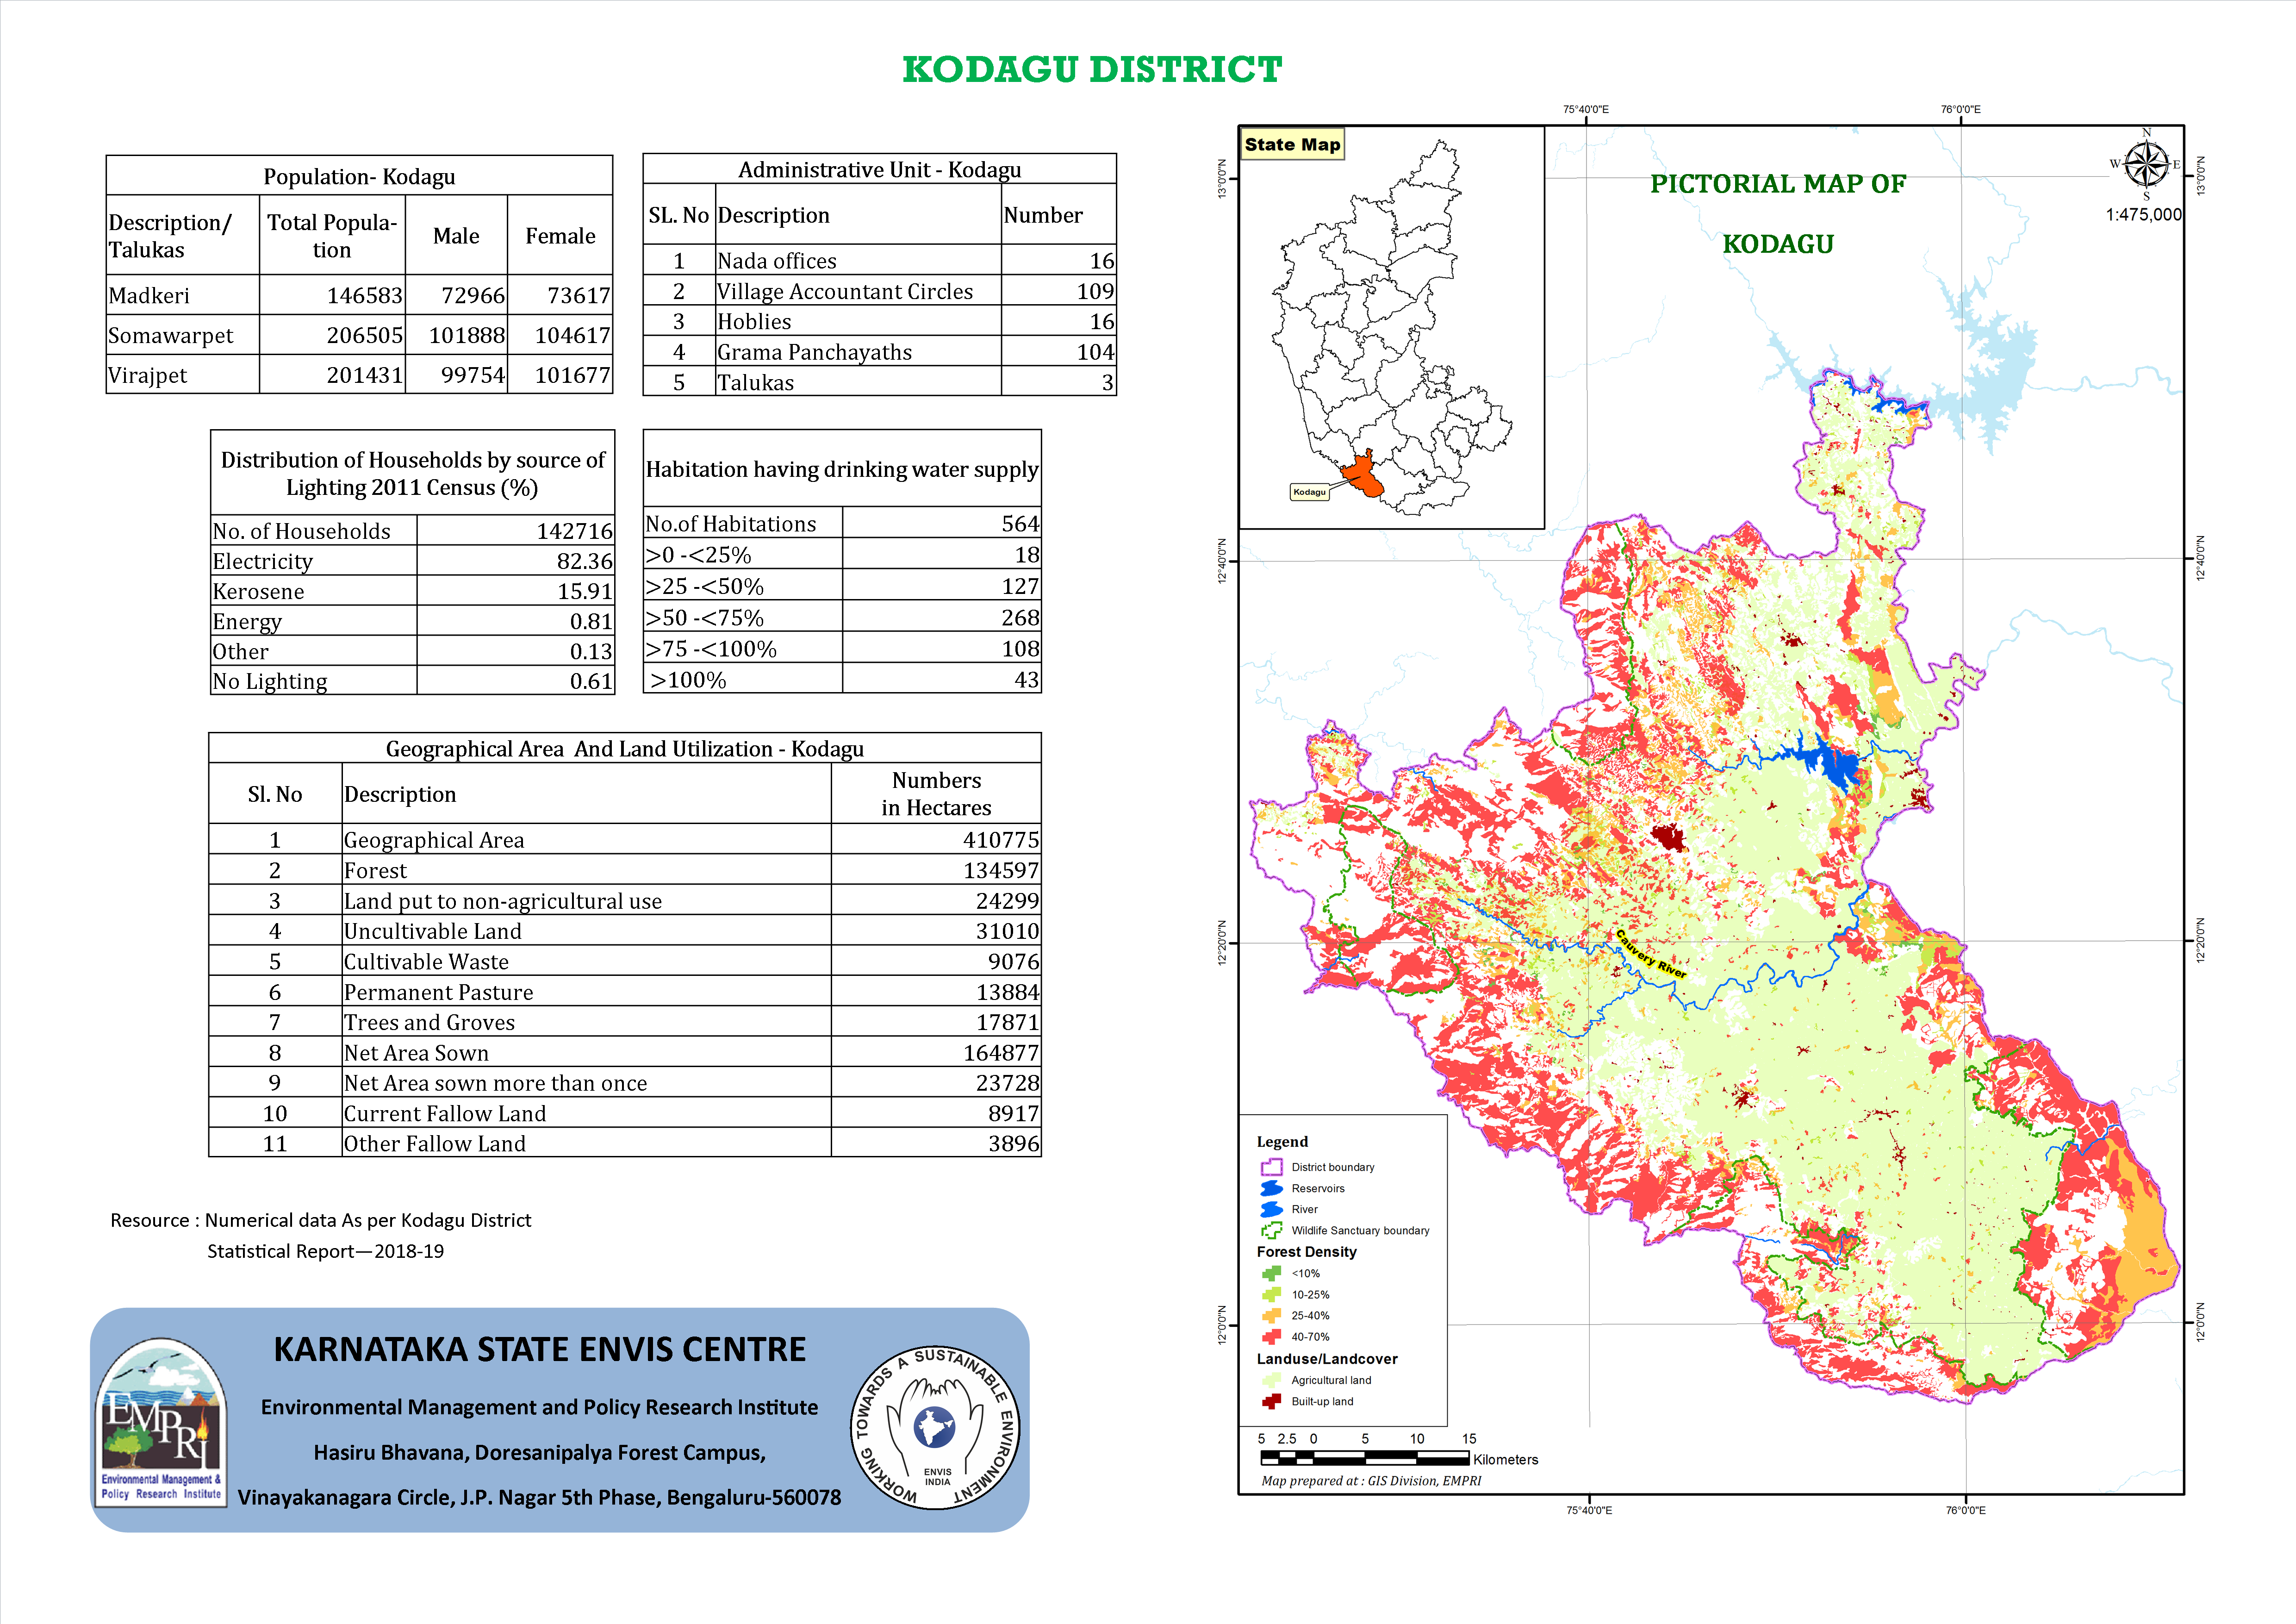The width and height of the screenshot is (2296, 1624).
Task: Click the <10% forest density swatch
Action: point(1271,1273)
